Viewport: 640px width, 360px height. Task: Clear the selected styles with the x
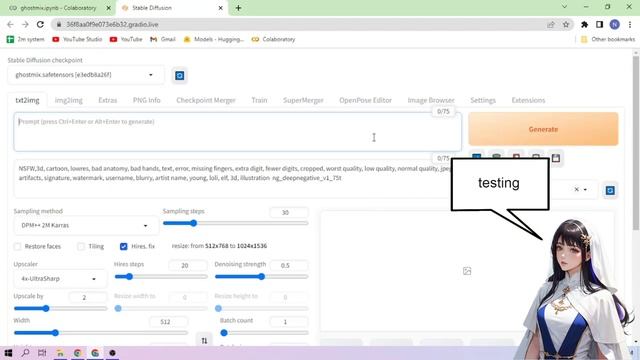[576, 189]
